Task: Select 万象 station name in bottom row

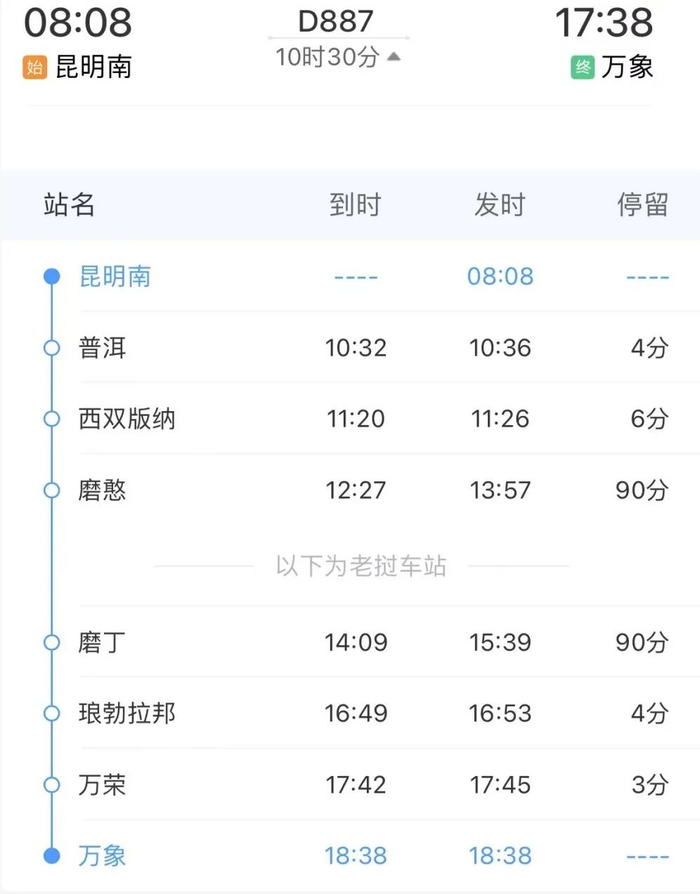Action: coord(103,856)
